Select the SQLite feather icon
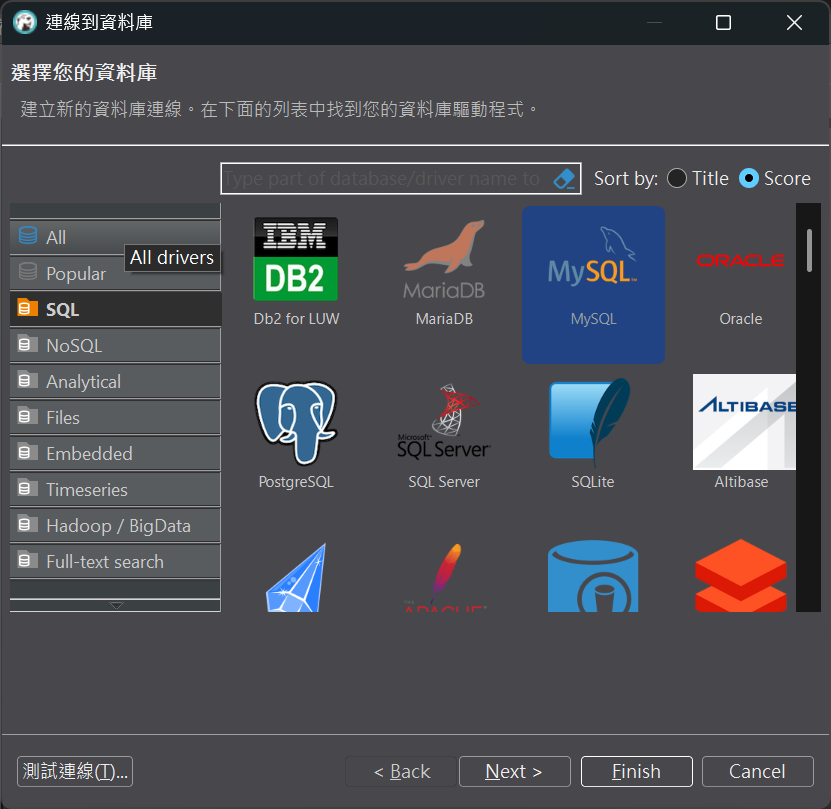Screen dimensions: 831x809 [590, 422]
